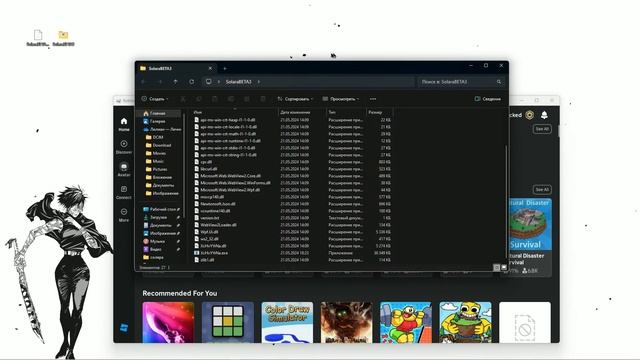Open Discover in the Roblox sidebar
The height and width of the screenshot is (360, 640).
(x=124, y=147)
